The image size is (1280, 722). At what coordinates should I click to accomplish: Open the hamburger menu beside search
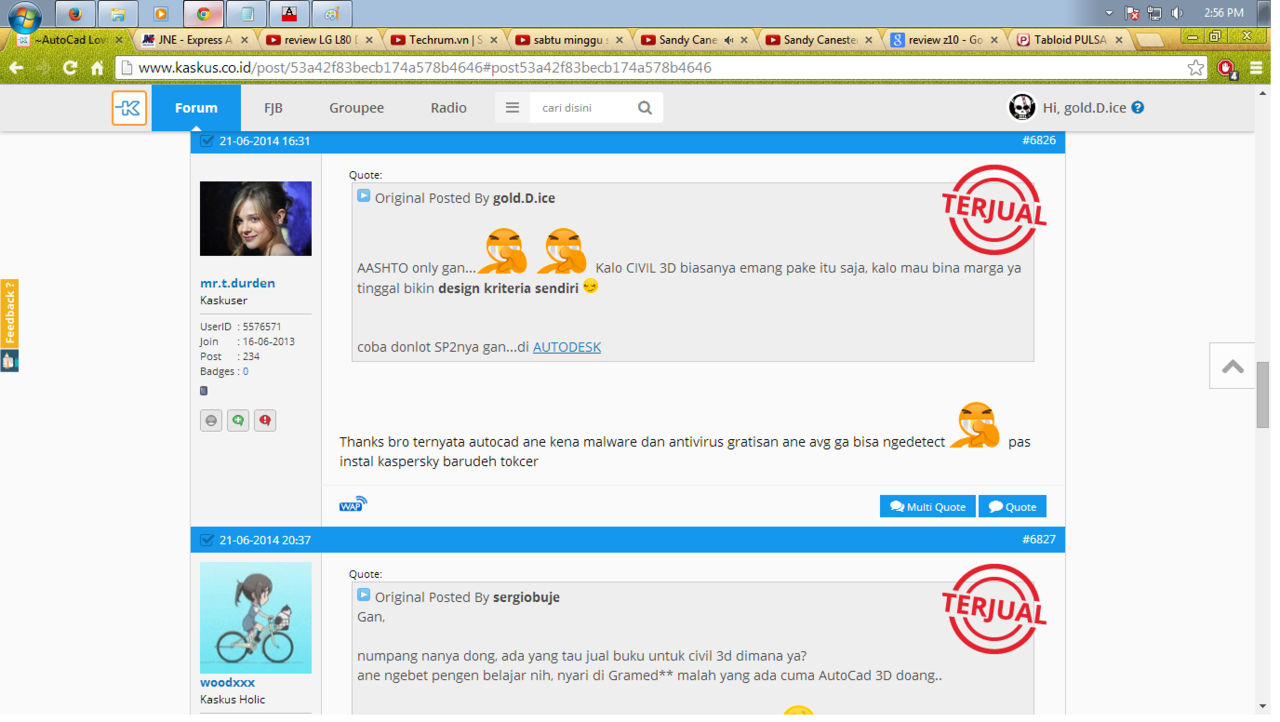coord(512,107)
